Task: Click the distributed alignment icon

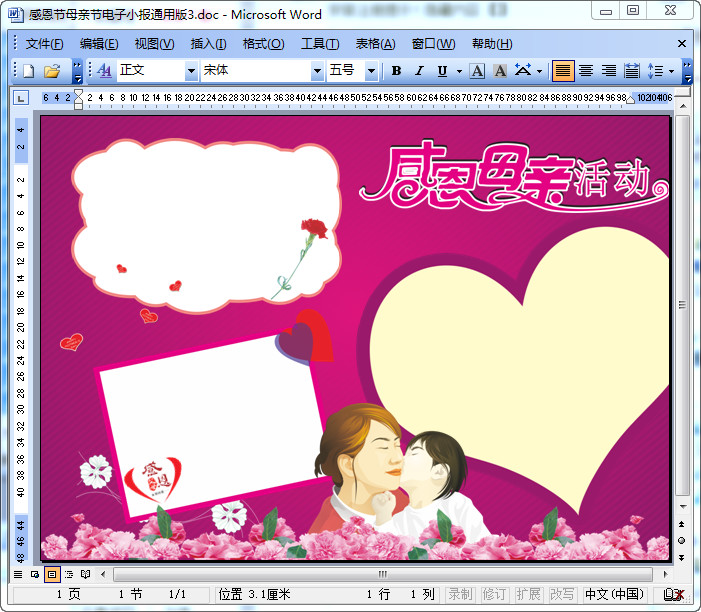Action: tap(632, 71)
